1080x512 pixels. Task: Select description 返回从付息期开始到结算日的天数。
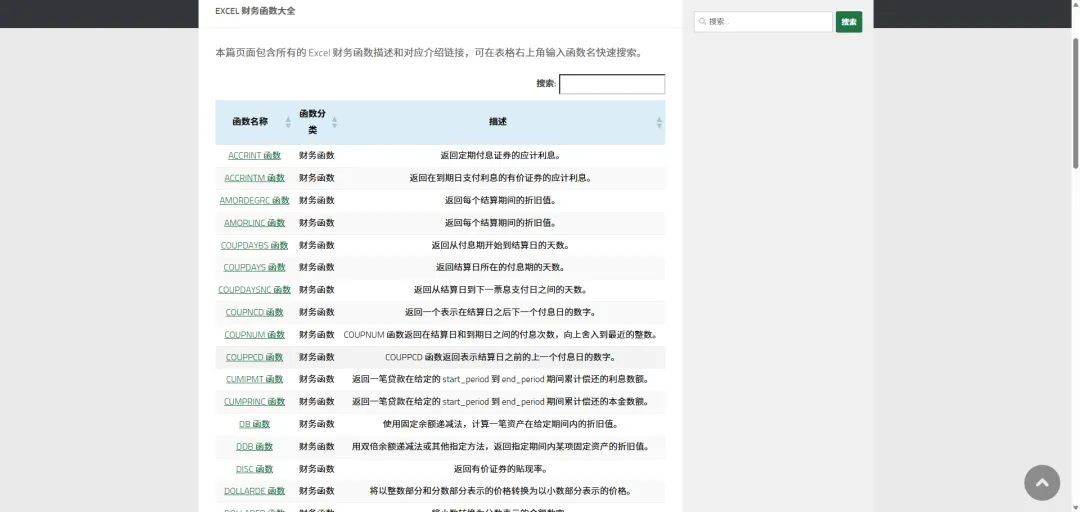coord(500,245)
